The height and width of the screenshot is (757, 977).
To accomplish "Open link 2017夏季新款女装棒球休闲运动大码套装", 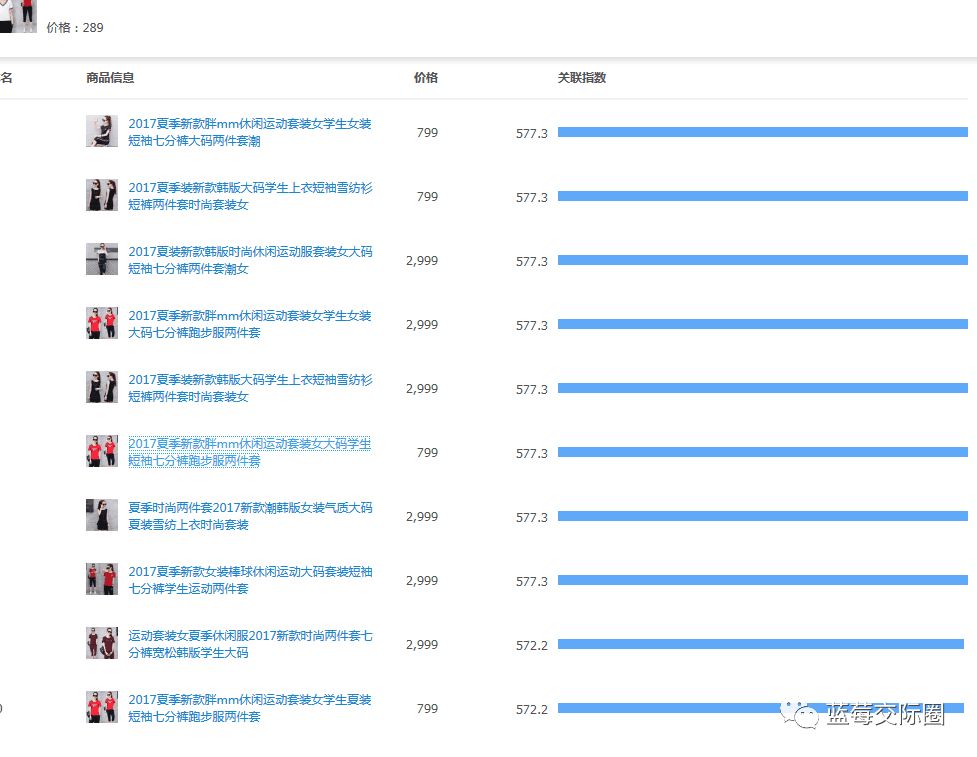I will tap(250, 580).
